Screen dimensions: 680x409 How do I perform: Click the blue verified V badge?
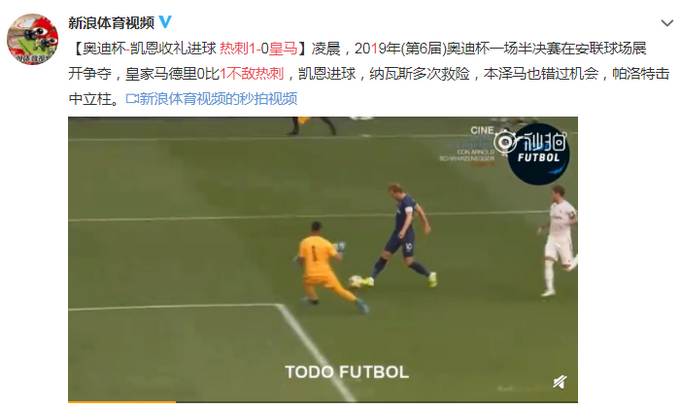tap(165, 22)
